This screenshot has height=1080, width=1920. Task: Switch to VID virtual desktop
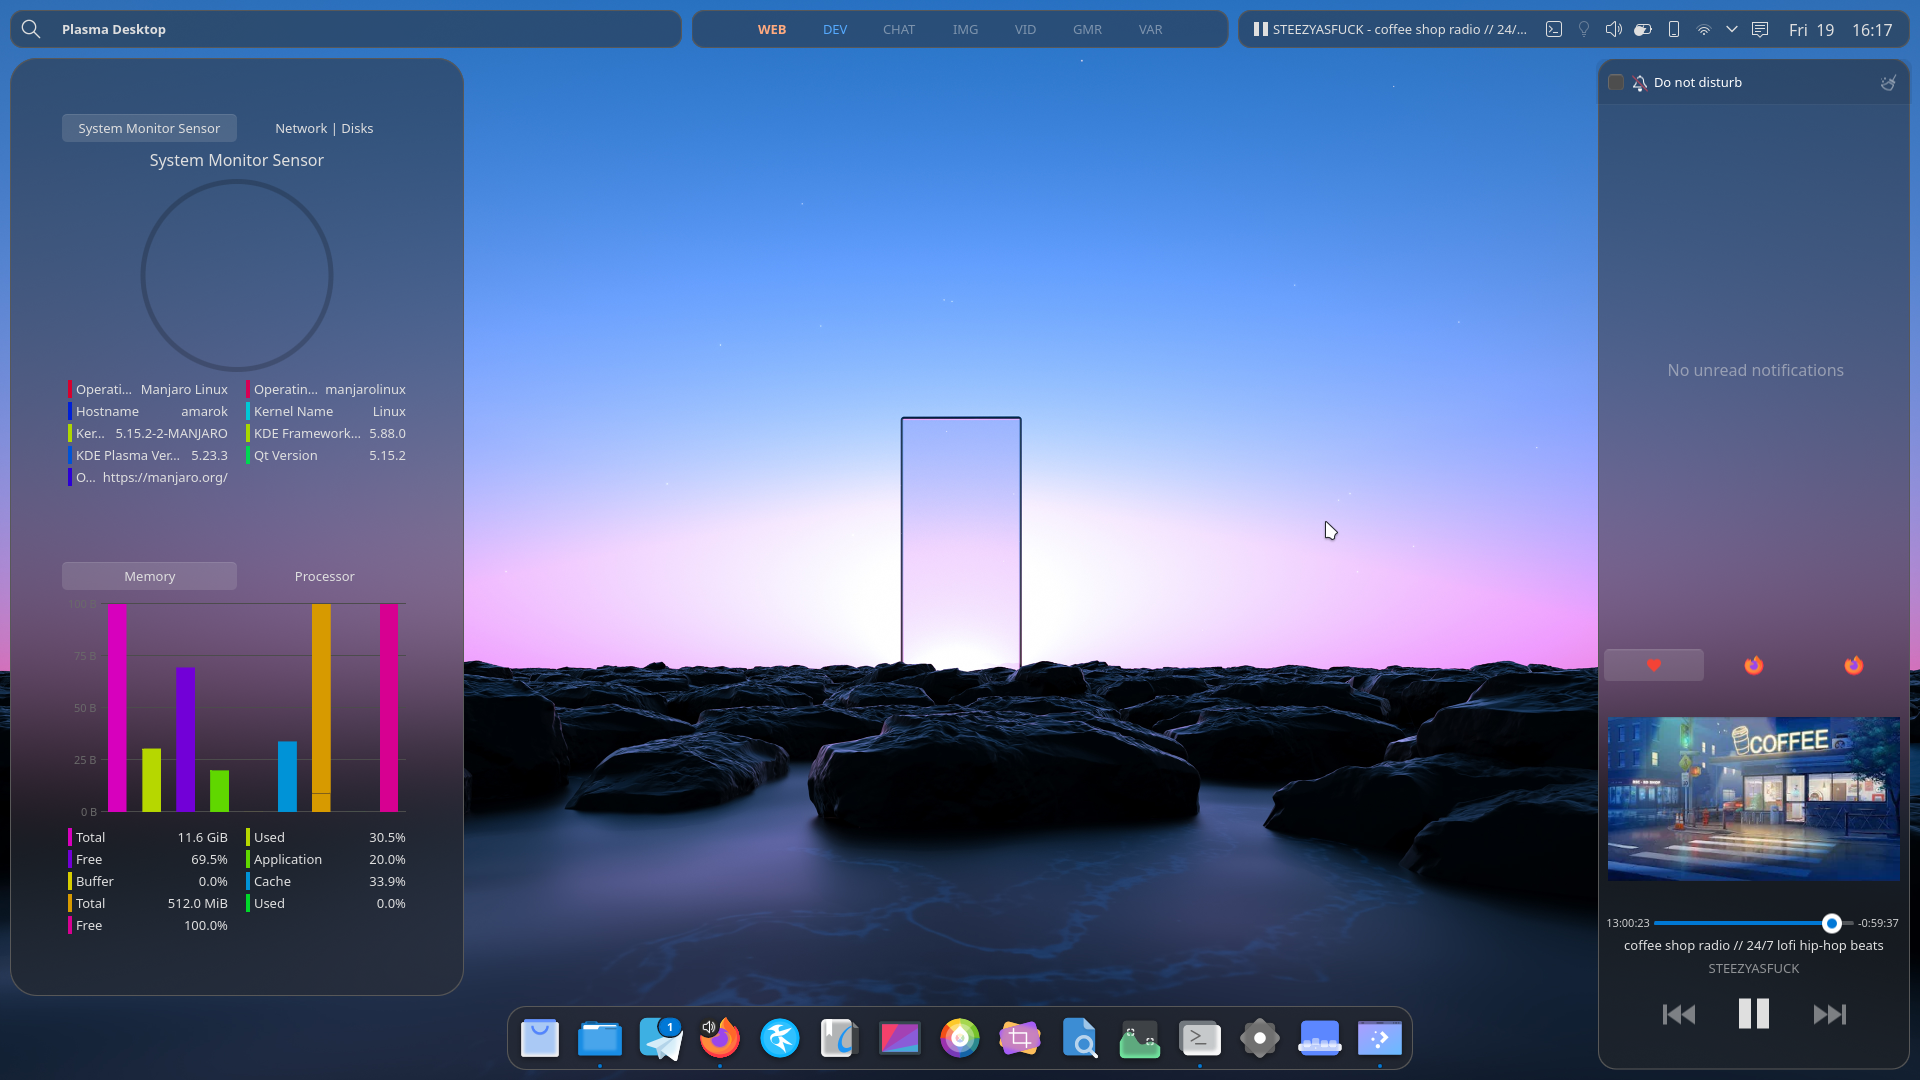tap(1025, 29)
